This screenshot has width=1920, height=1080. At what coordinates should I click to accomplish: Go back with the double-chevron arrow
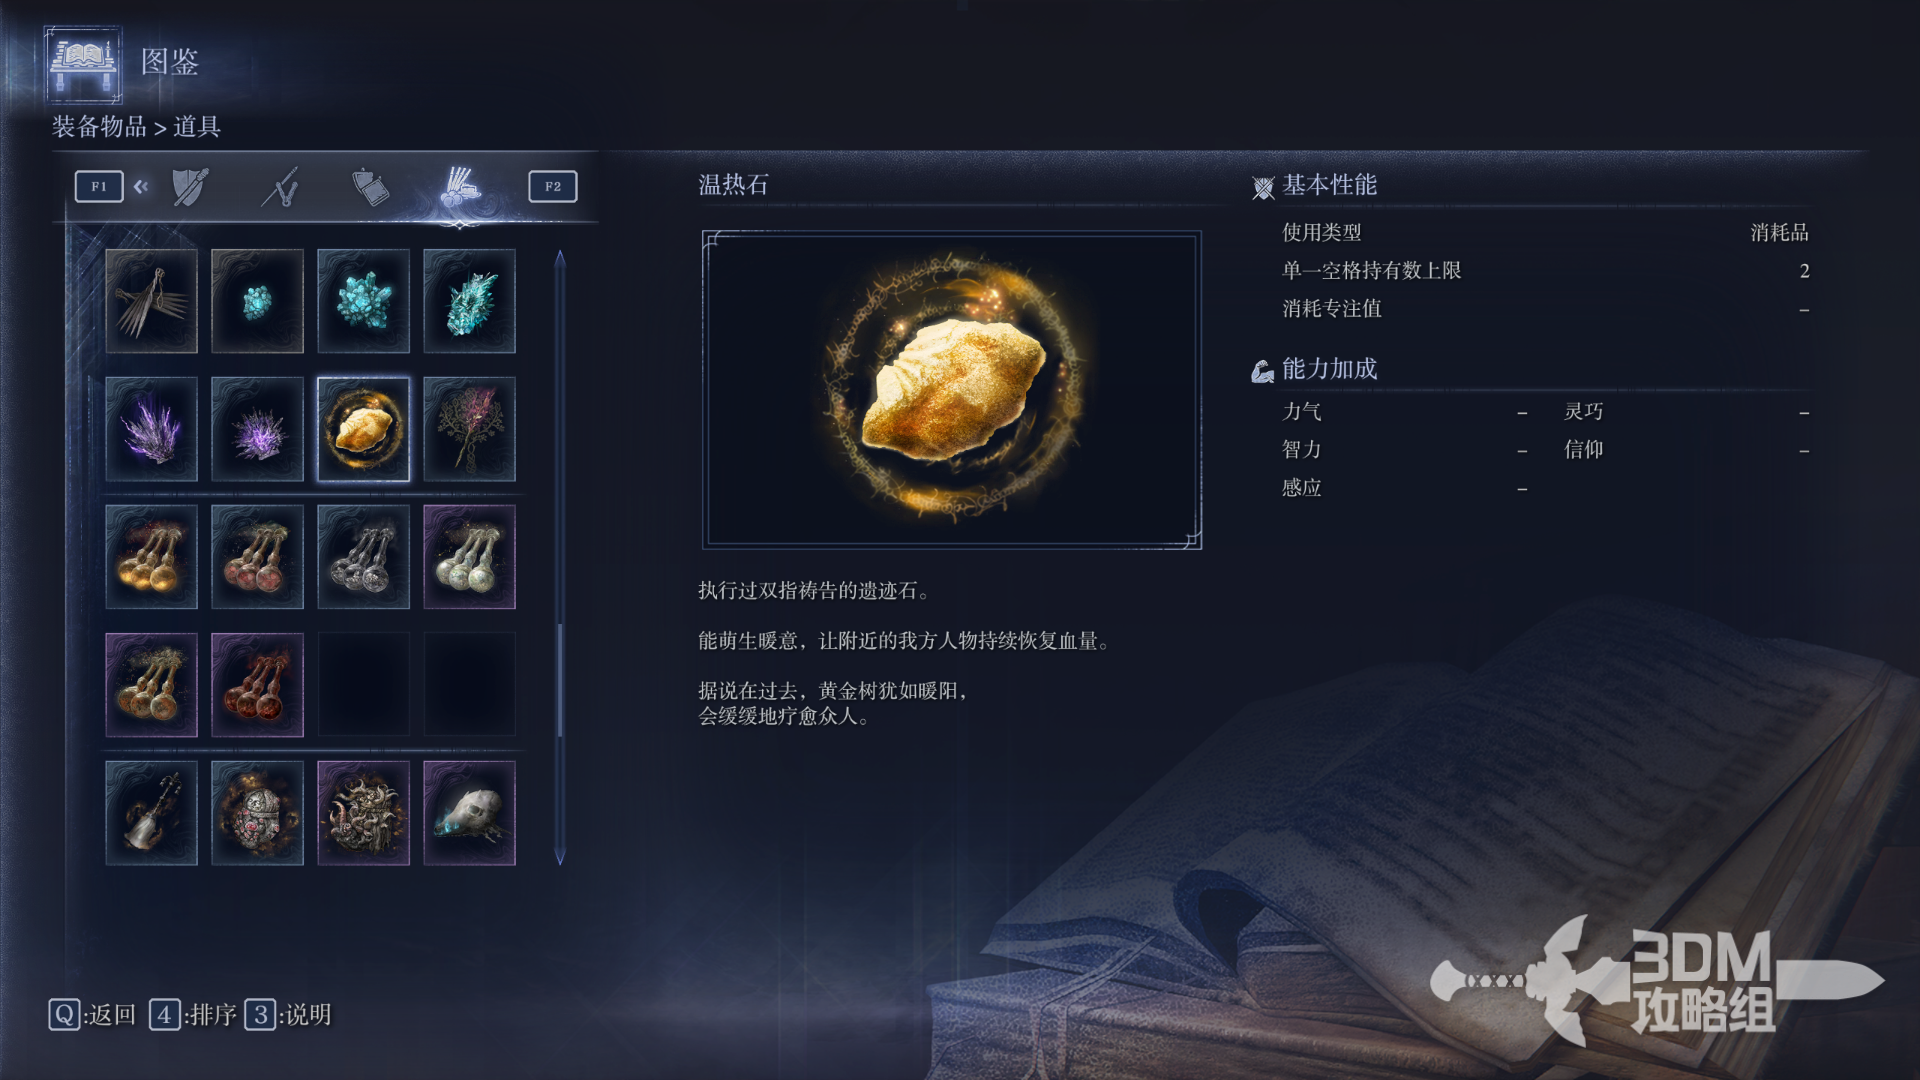141,186
